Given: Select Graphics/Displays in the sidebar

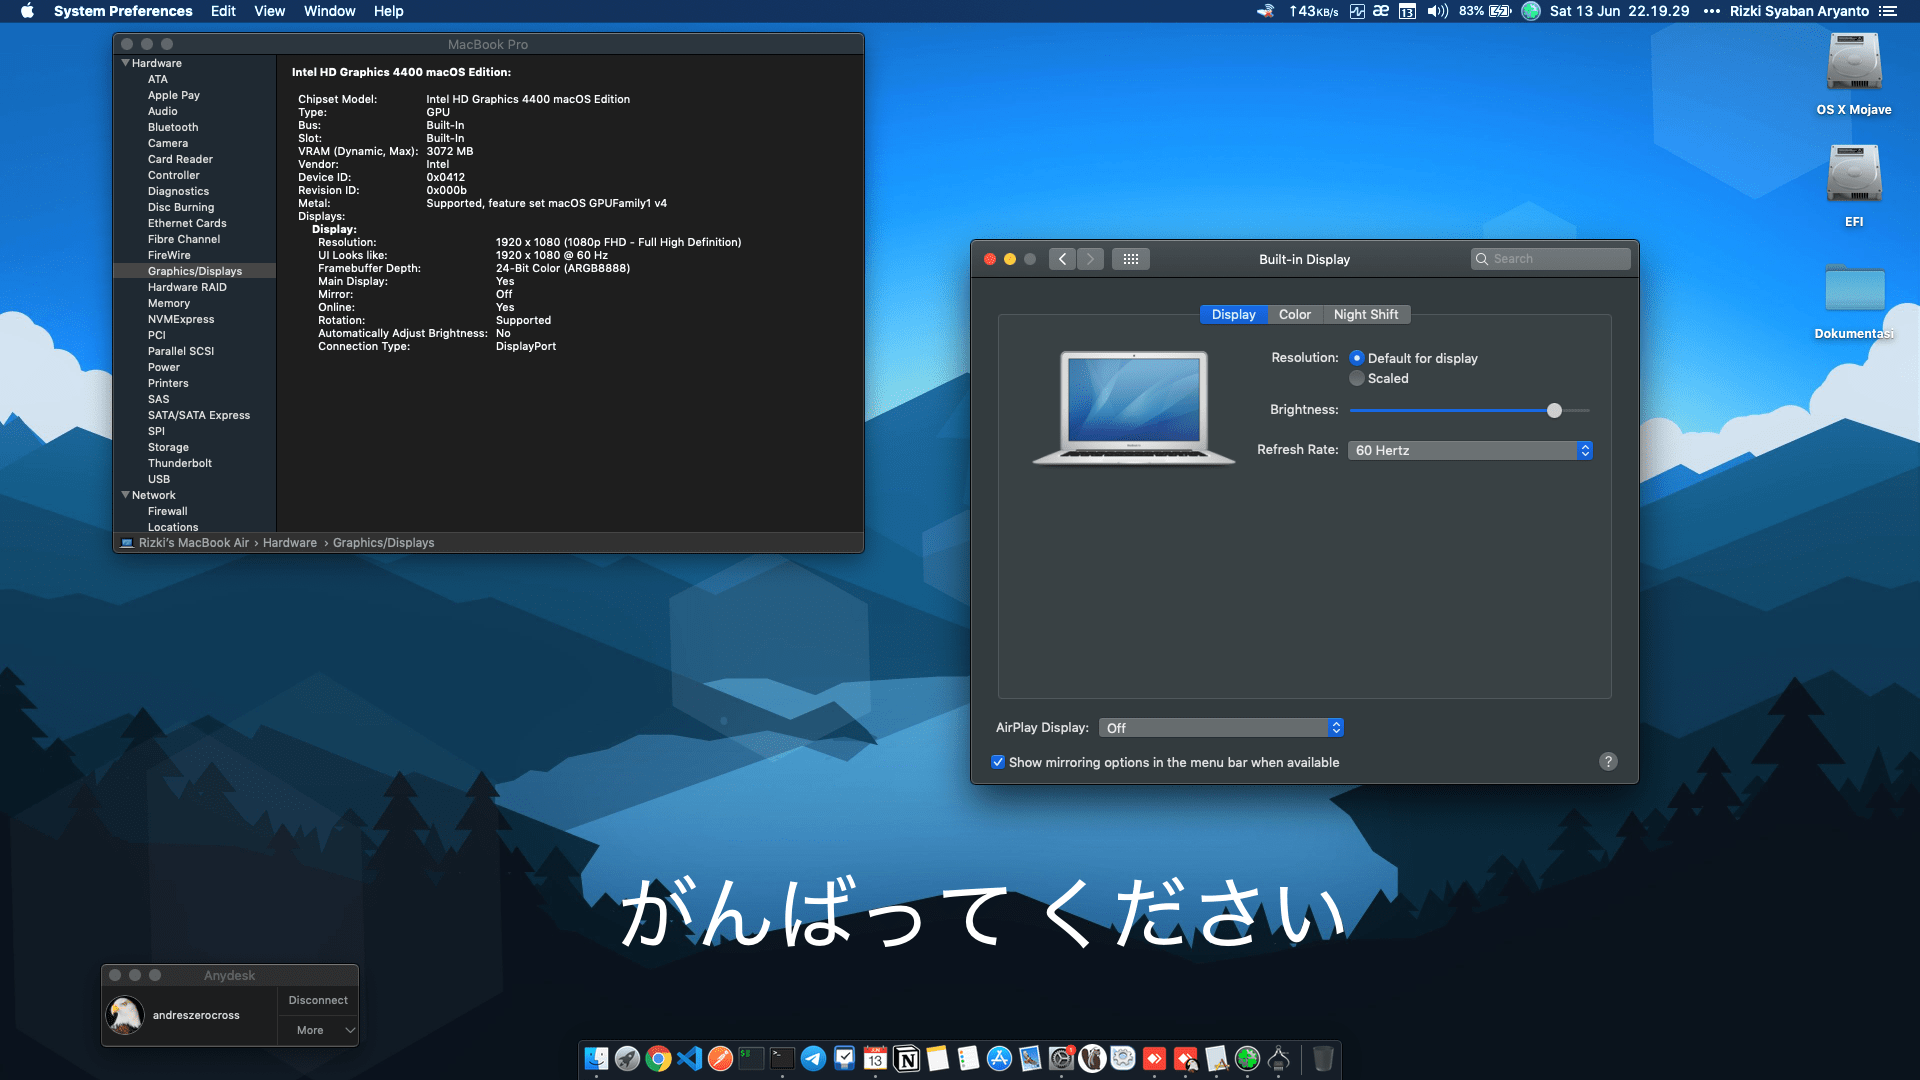Looking at the screenshot, I should (195, 271).
